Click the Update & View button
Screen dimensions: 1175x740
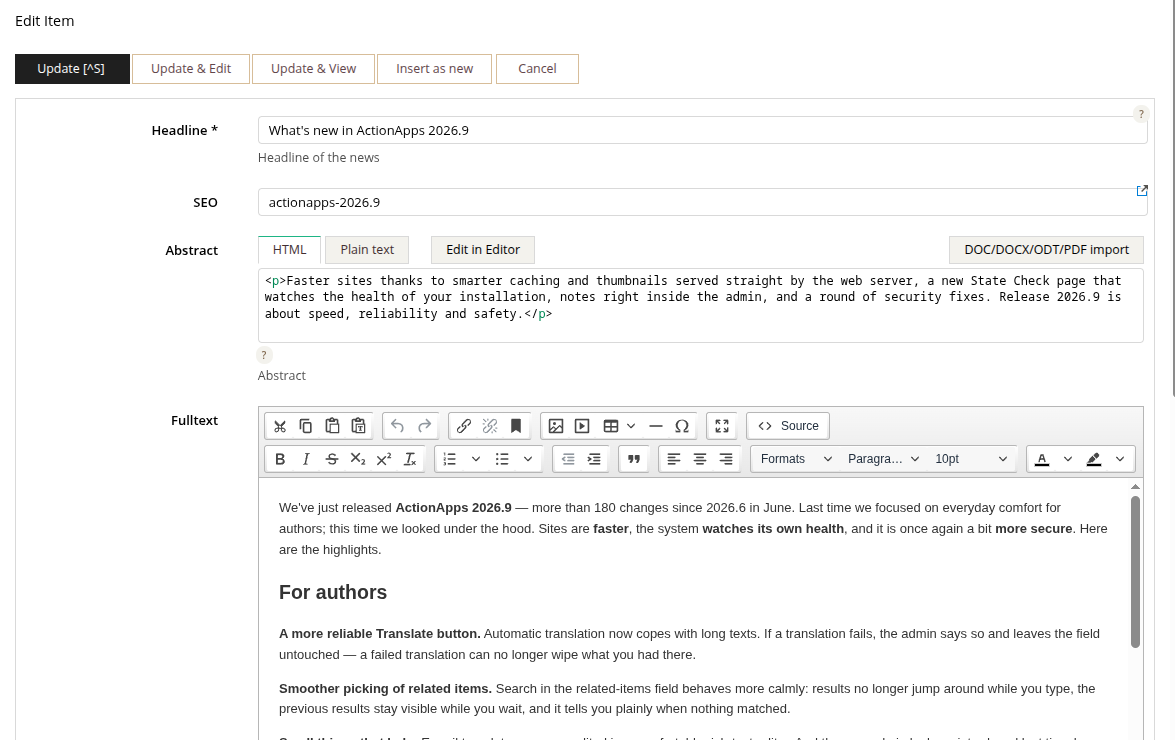pos(313,69)
